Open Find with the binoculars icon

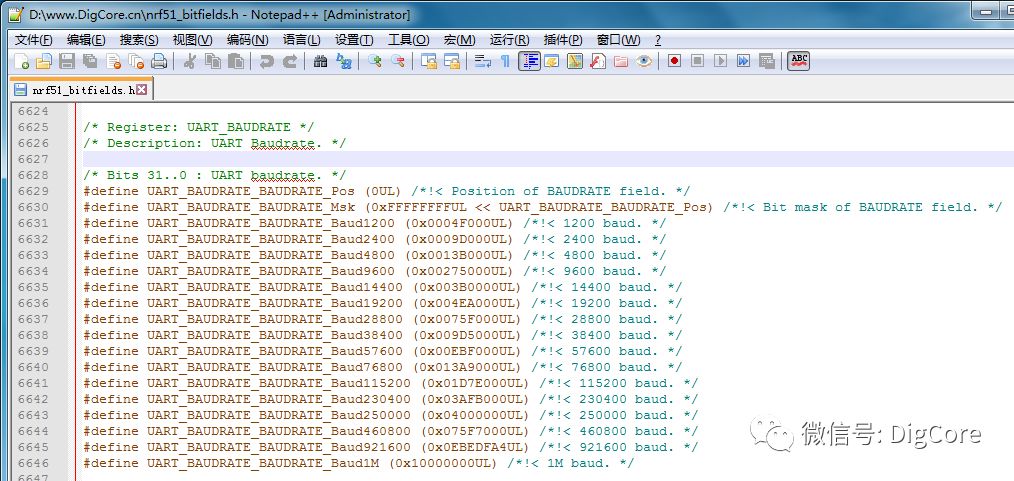pyautogui.click(x=320, y=61)
